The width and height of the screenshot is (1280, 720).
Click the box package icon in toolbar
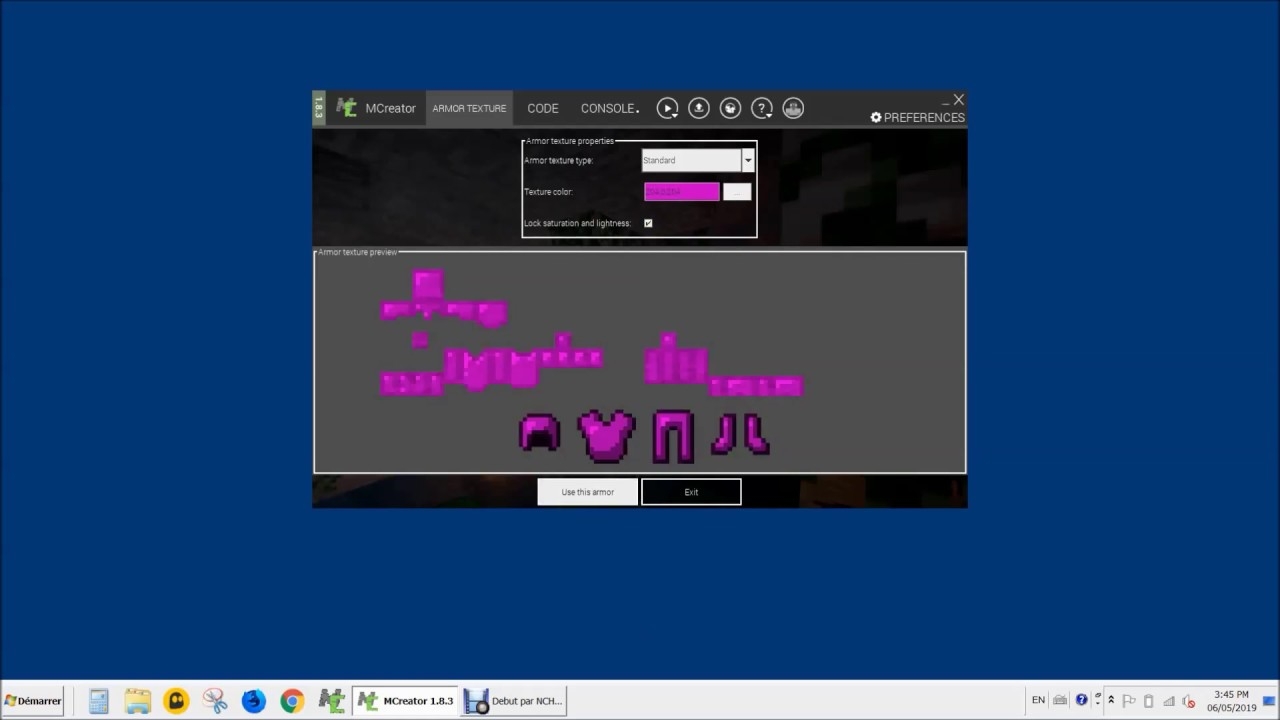(730, 108)
